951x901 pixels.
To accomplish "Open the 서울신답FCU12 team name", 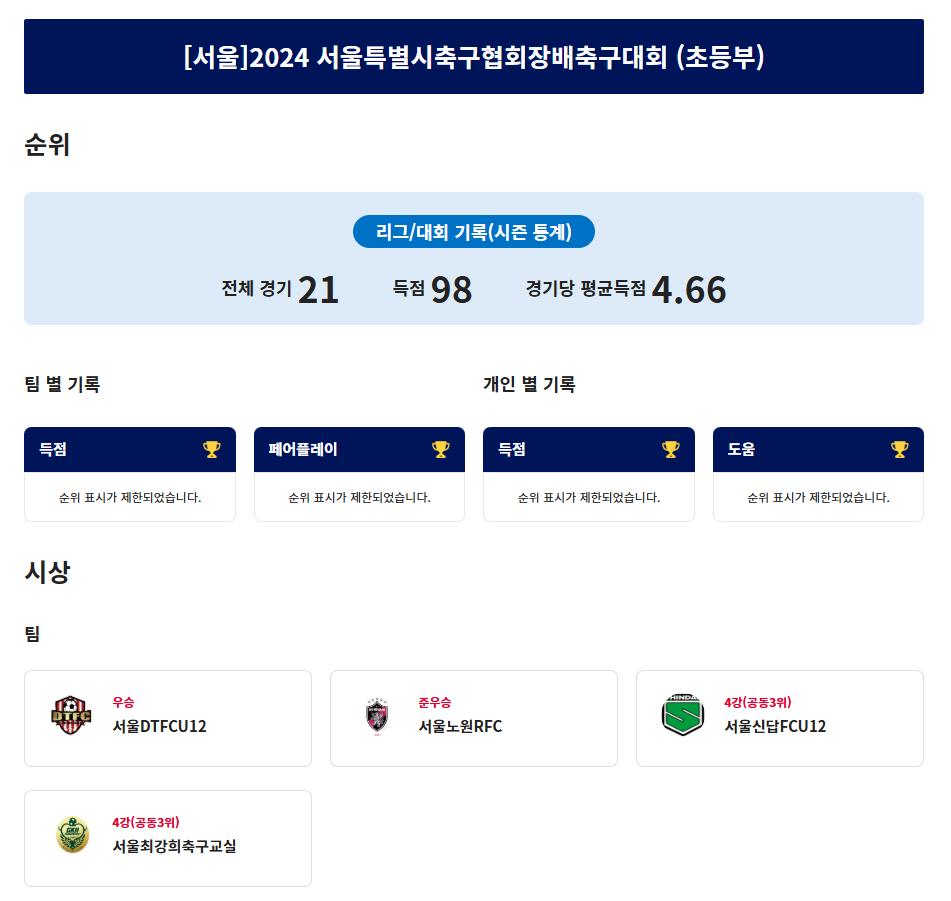I will (775, 726).
